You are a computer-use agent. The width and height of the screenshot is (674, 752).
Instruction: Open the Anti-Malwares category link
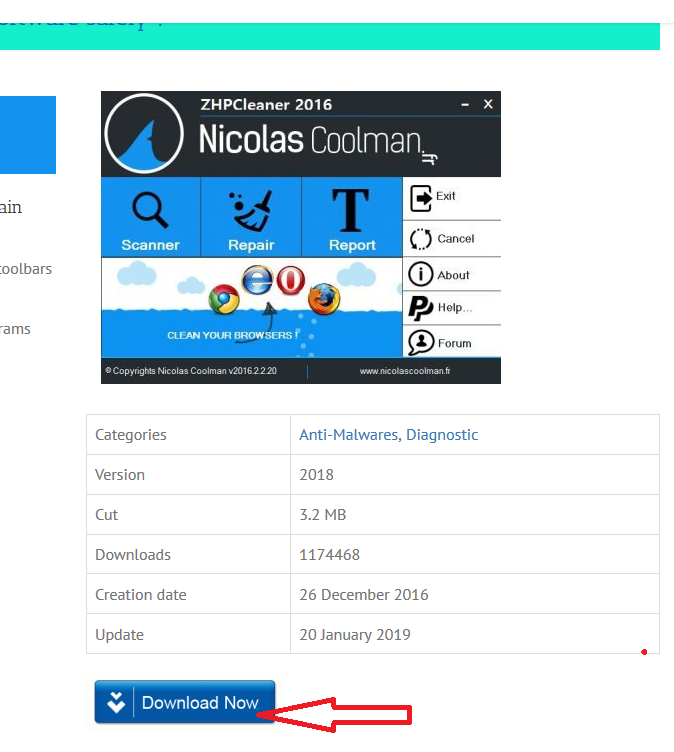pyautogui.click(x=348, y=435)
